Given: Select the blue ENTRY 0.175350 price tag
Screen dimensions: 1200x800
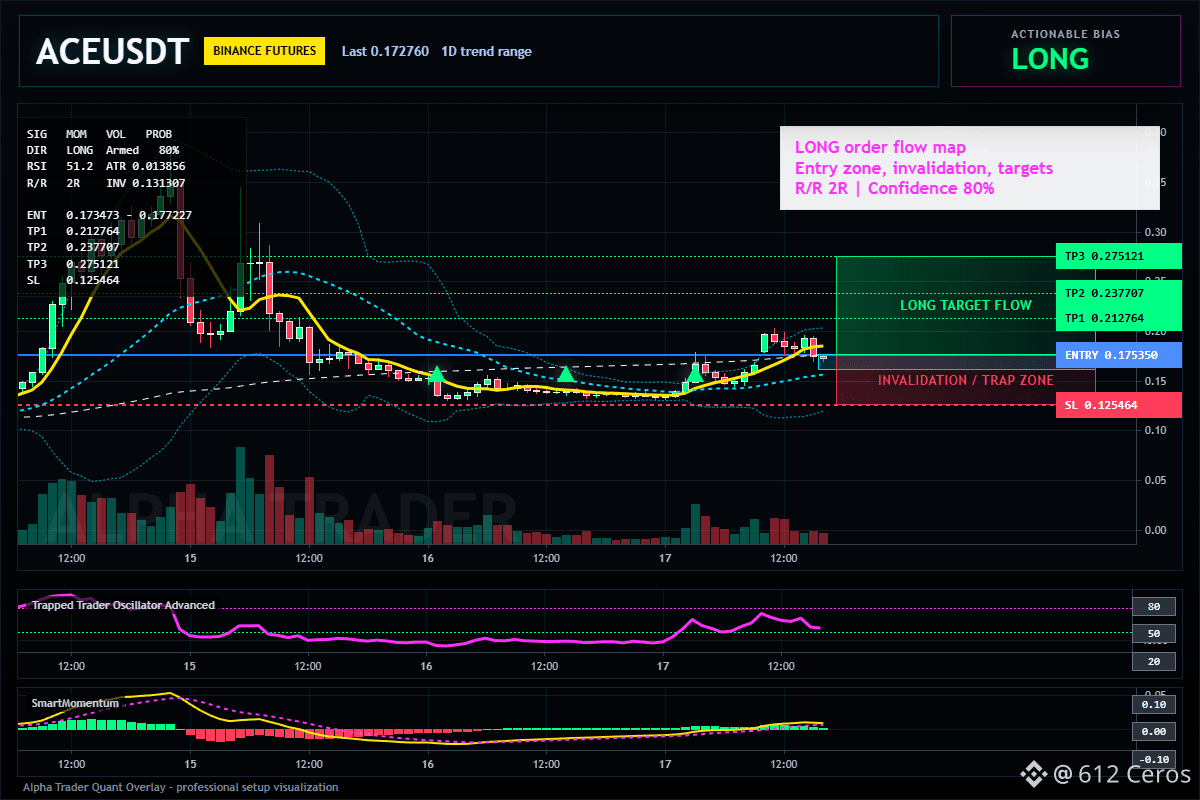Looking at the screenshot, I should coord(1118,355).
